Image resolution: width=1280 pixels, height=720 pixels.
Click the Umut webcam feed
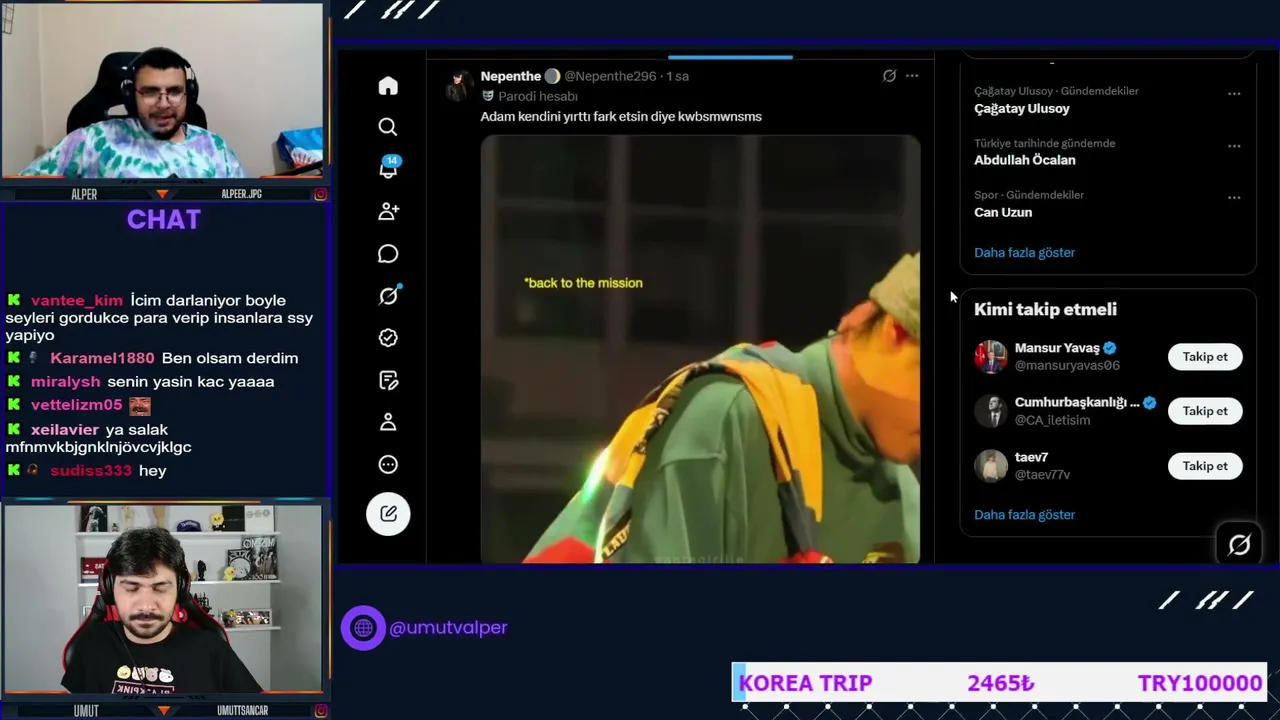163,598
